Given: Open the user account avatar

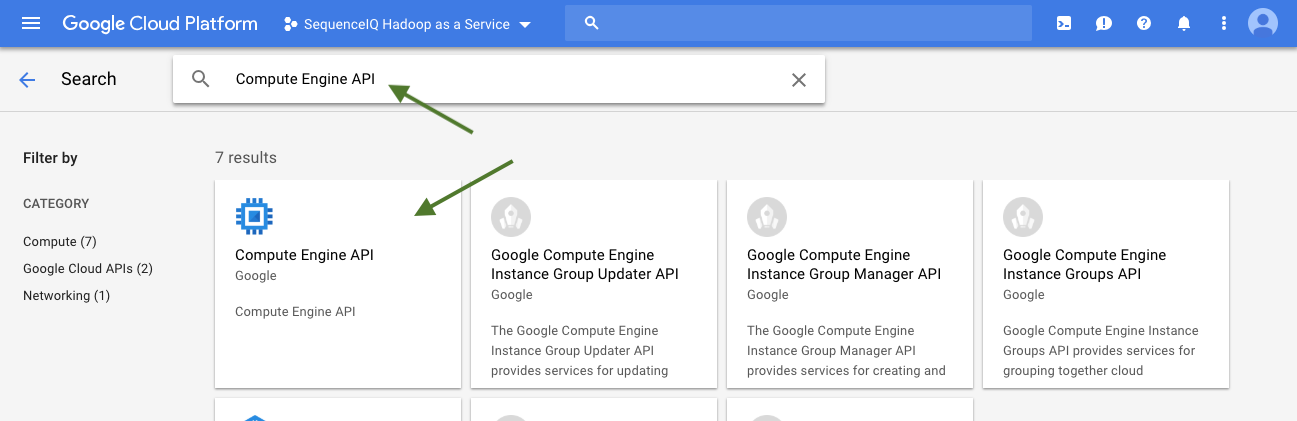Looking at the screenshot, I should tap(1263, 23).
